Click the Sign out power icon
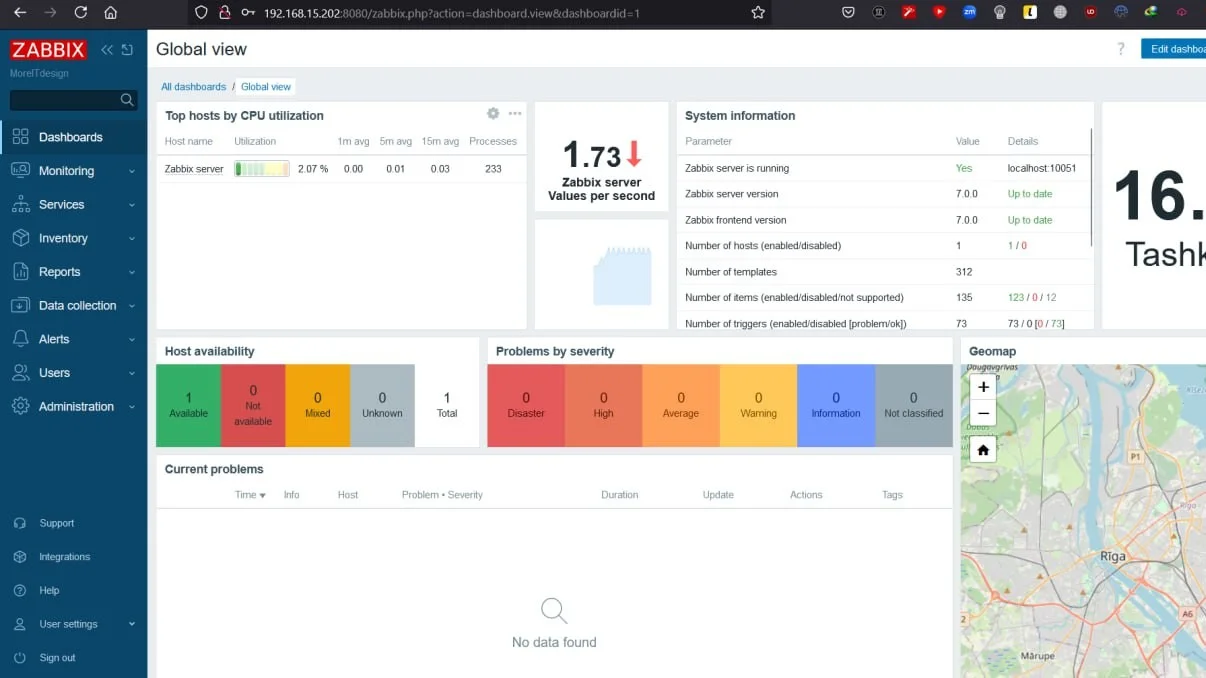The height and width of the screenshot is (678, 1206). tap(22, 657)
